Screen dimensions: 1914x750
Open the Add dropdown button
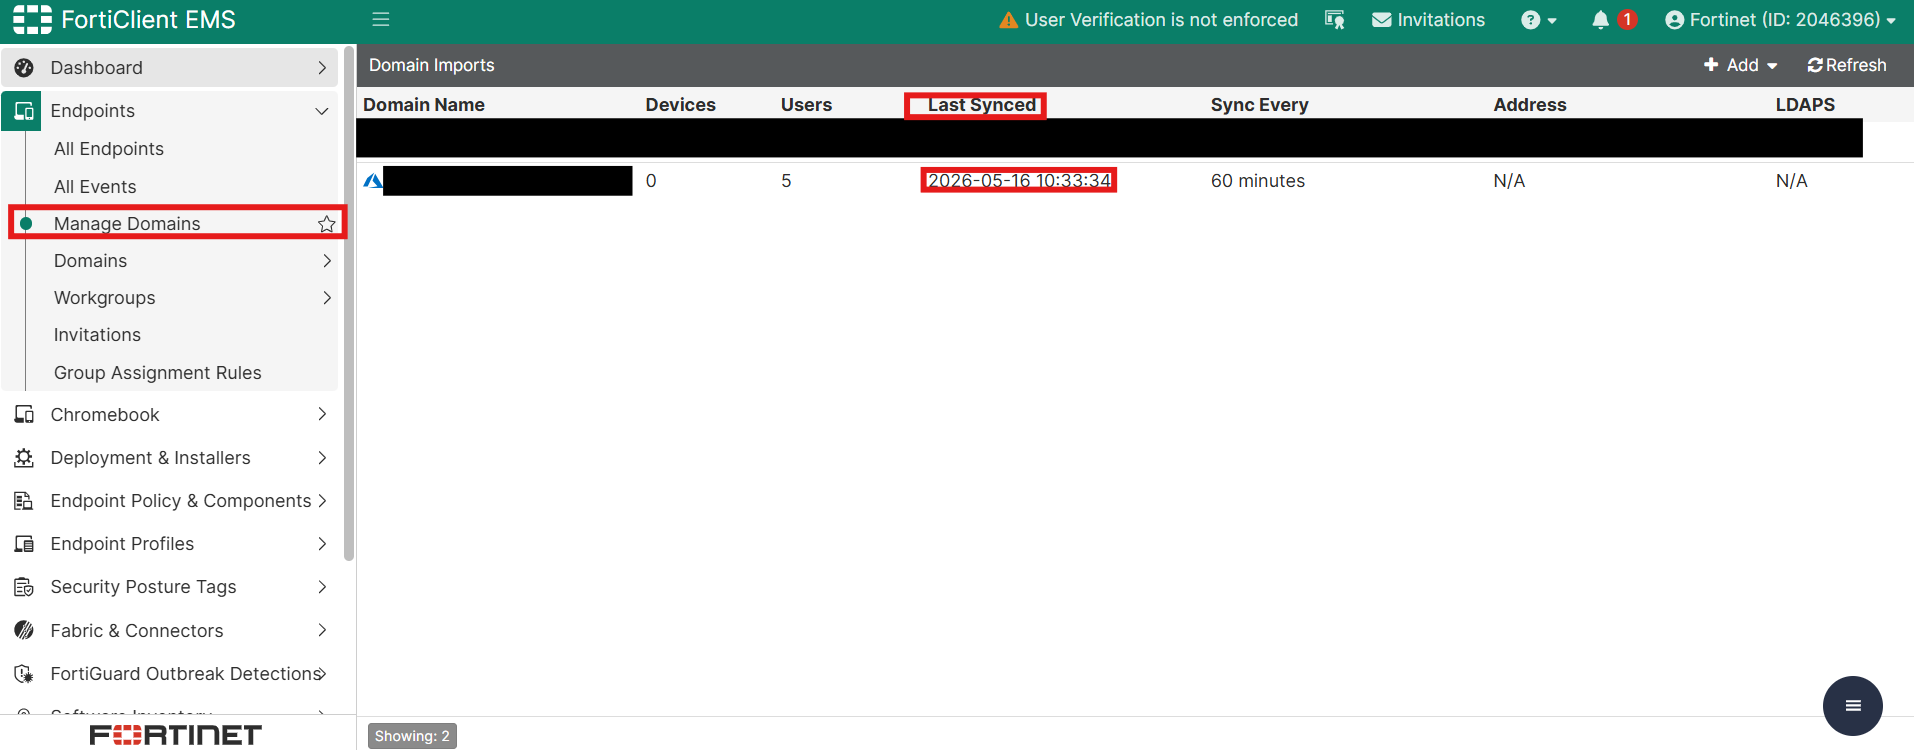[x=1741, y=65]
